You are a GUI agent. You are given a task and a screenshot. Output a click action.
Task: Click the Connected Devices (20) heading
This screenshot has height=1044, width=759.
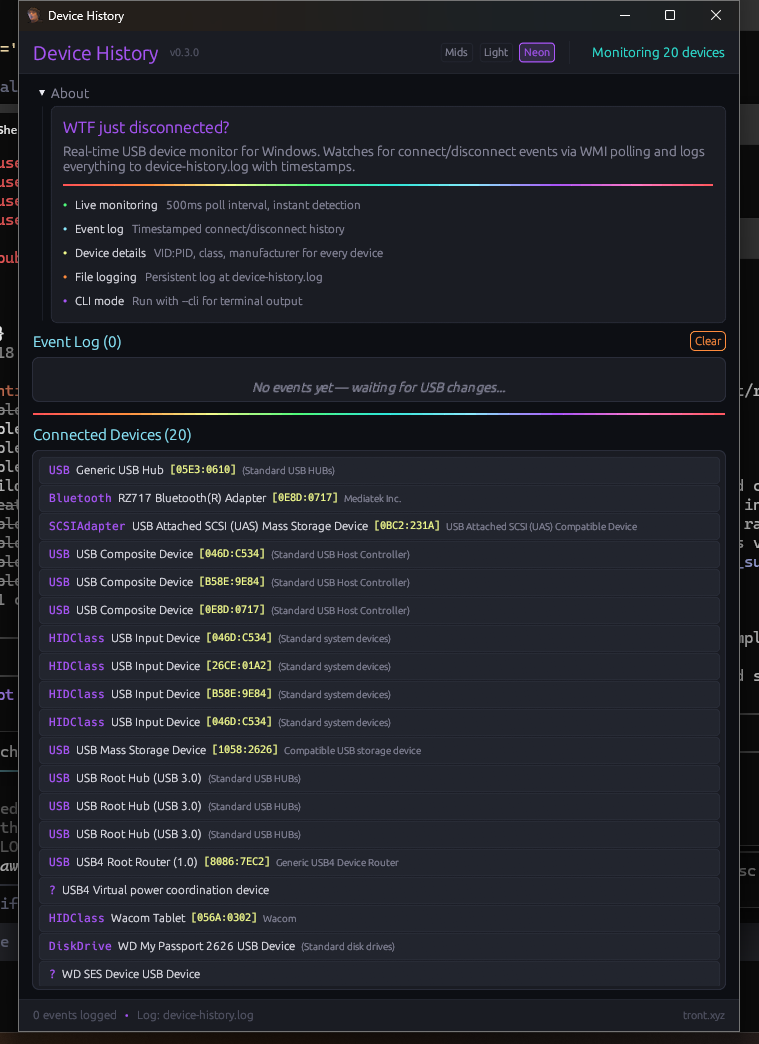(112, 435)
